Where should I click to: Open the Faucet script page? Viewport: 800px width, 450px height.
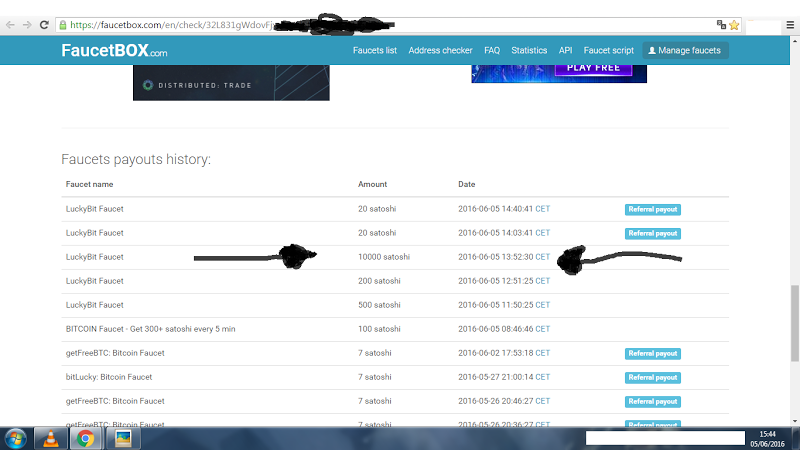pos(609,50)
